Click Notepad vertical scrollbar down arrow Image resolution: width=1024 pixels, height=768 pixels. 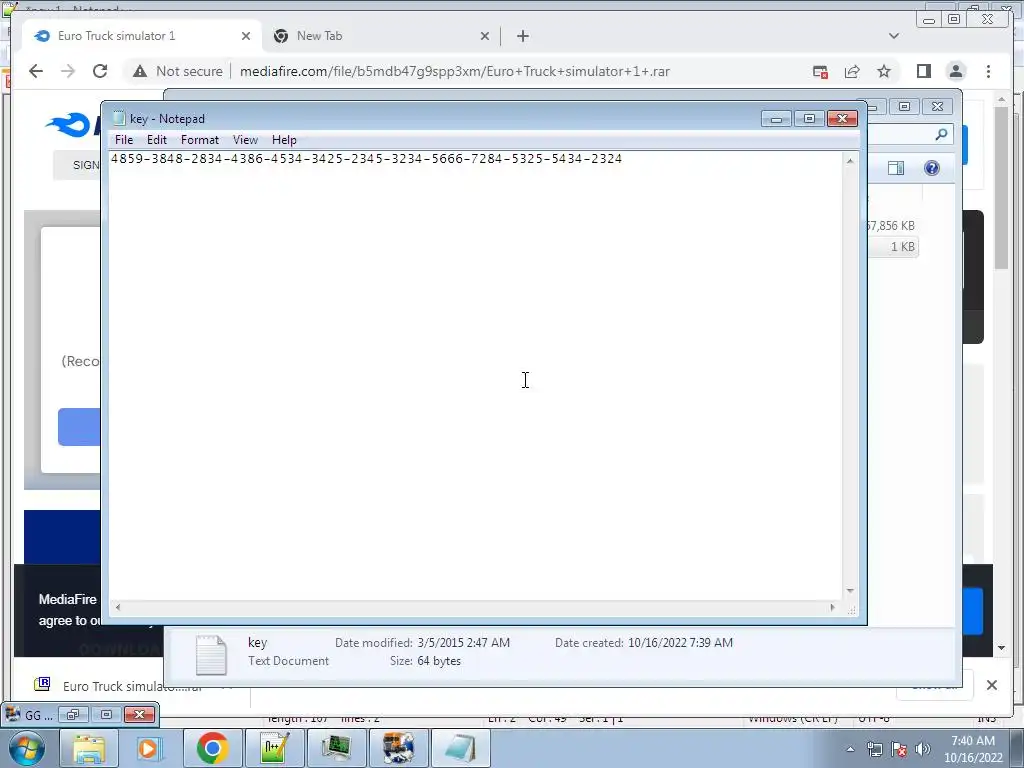pos(850,591)
